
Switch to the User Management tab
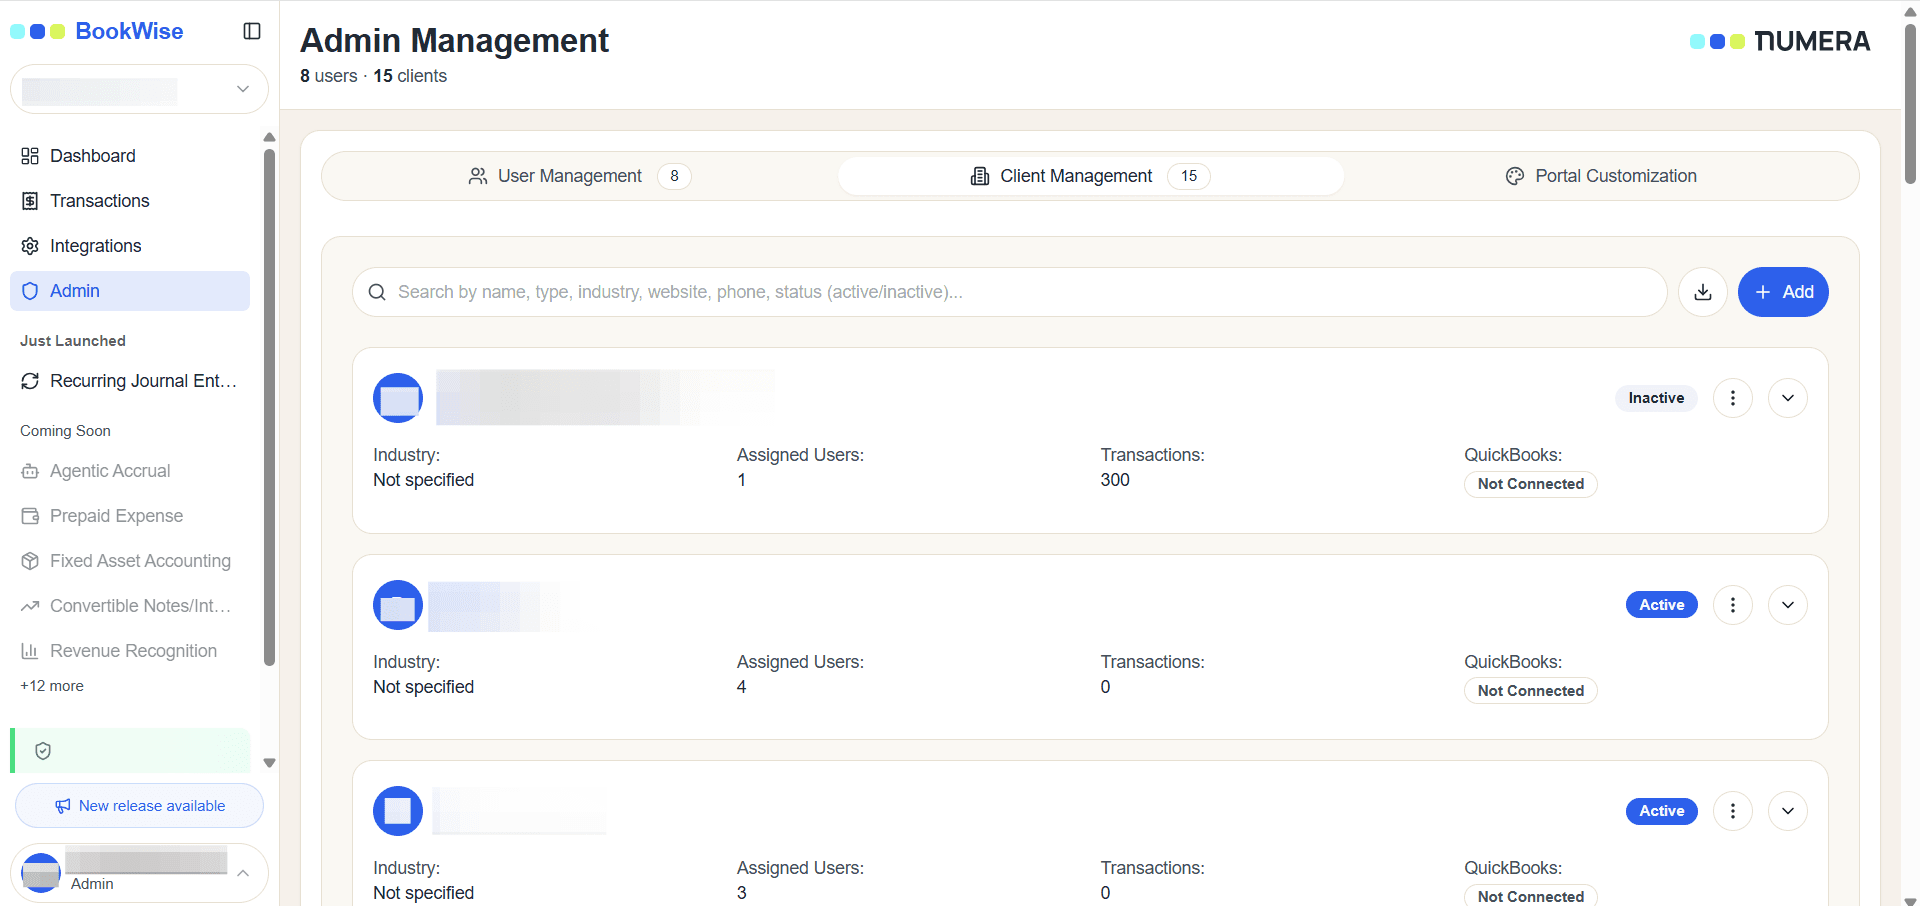(580, 176)
